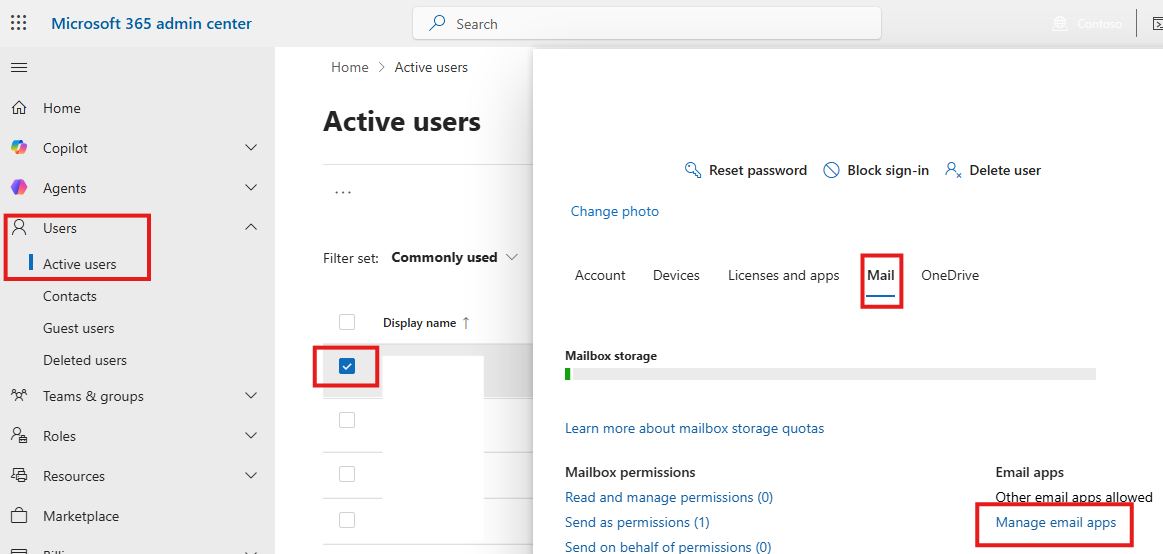The width and height of the screenshot is (1163, 554).
Task: Click the Delete user button
Action: coord(992,171)
